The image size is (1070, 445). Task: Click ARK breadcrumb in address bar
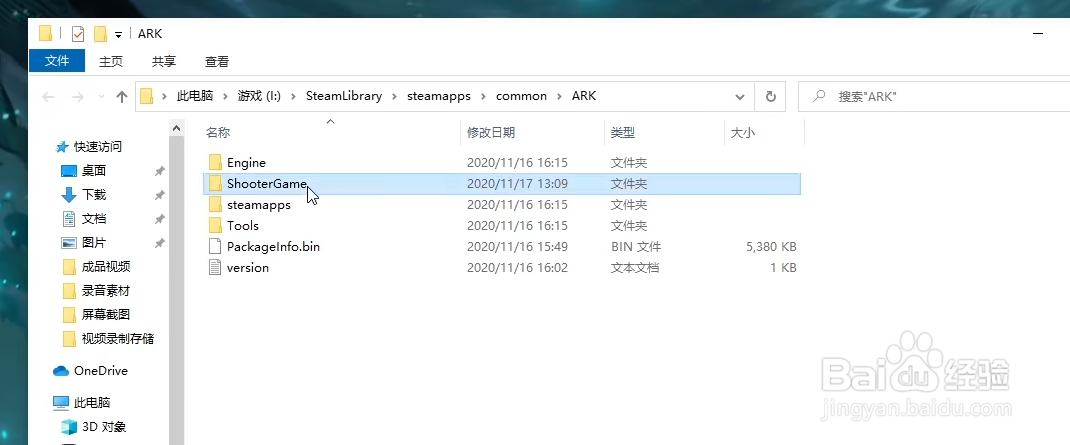click(x=584, y=96)
